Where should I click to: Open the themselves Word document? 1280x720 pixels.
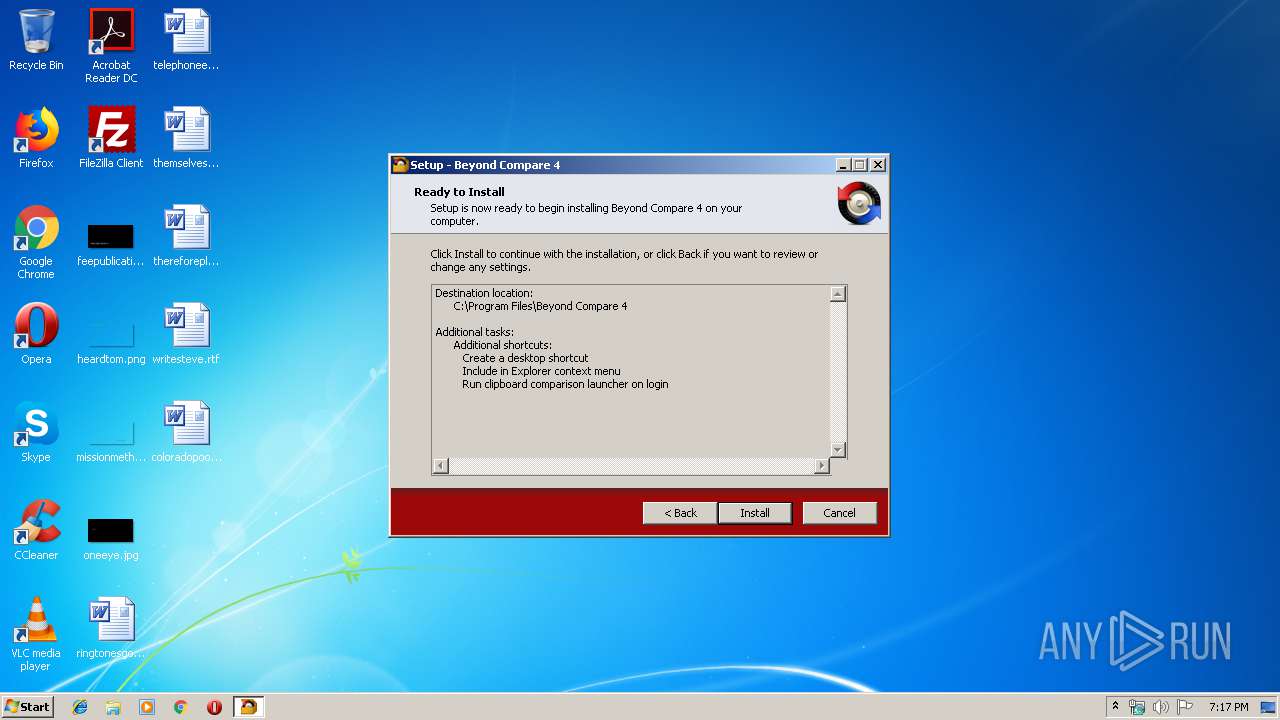click(x=186, y=138)
